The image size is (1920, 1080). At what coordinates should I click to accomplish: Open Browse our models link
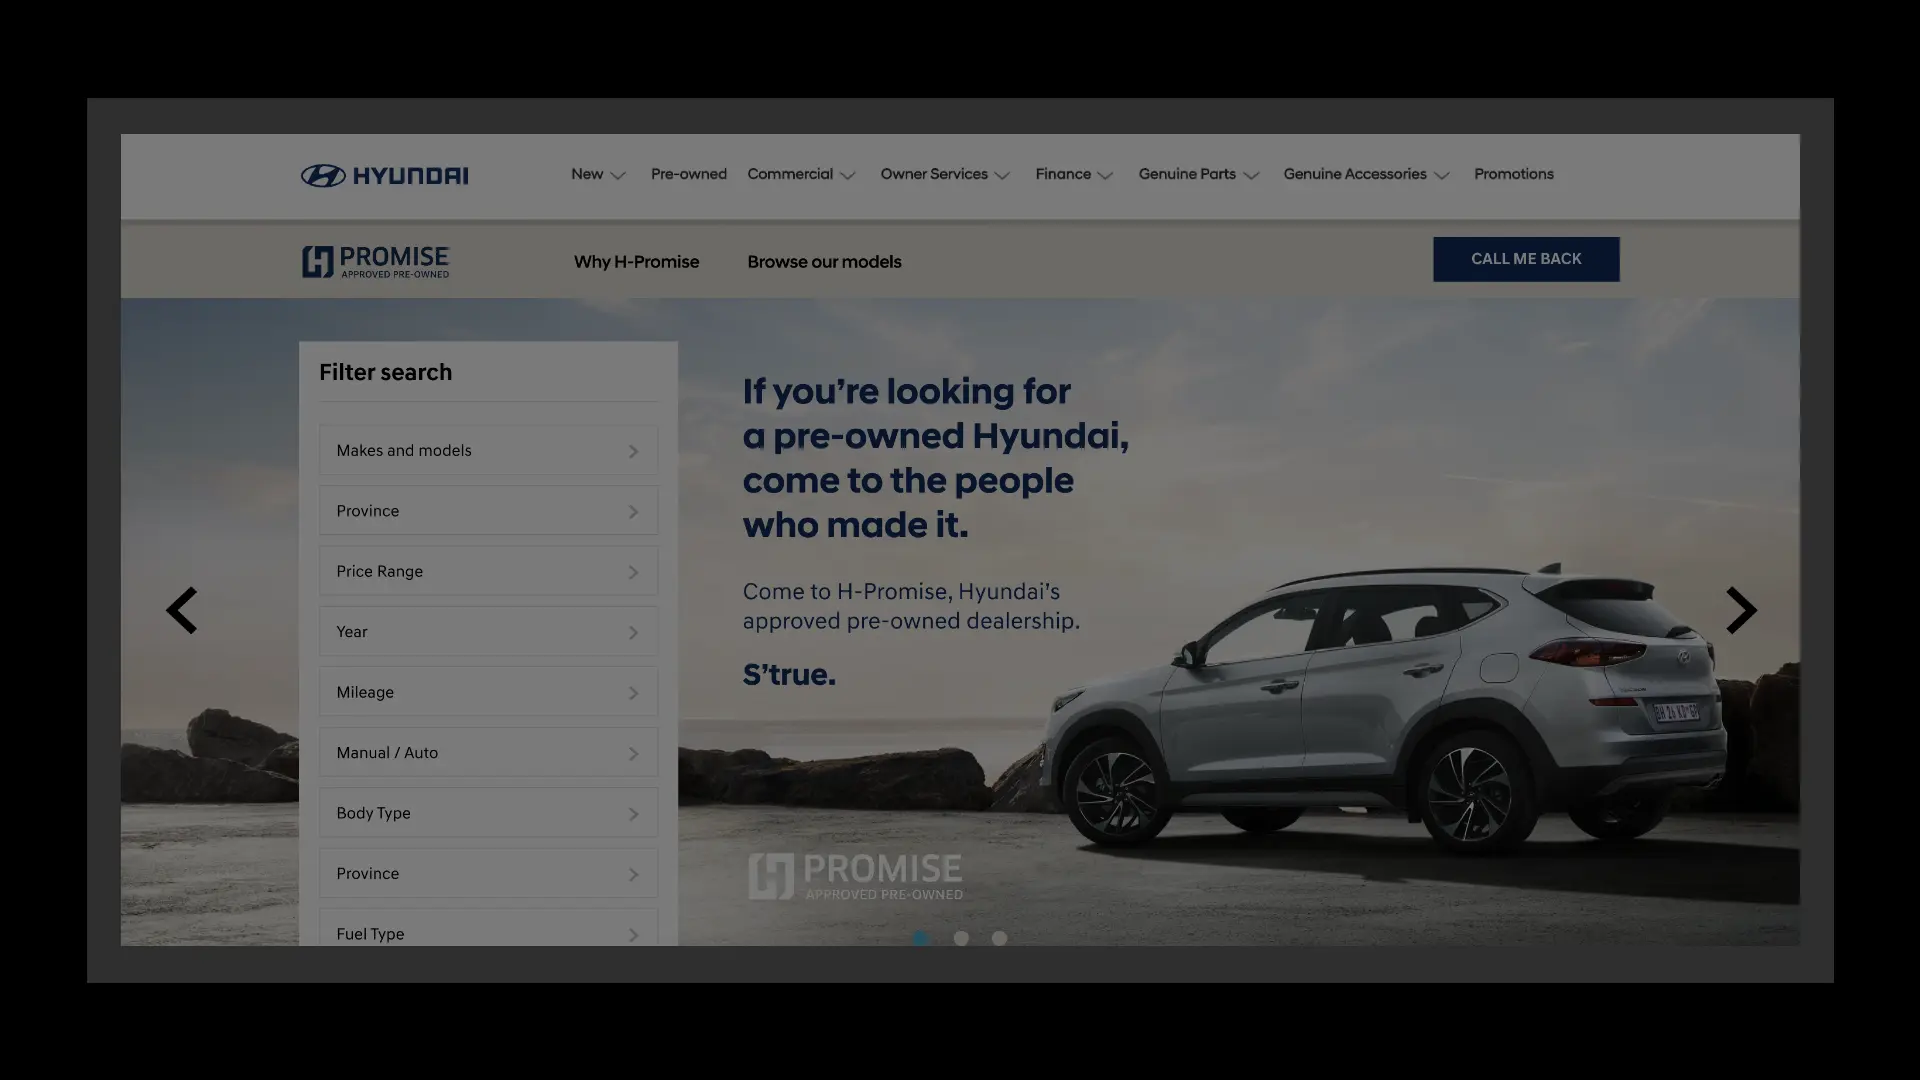pyautogui.click(x=824, y=262)
